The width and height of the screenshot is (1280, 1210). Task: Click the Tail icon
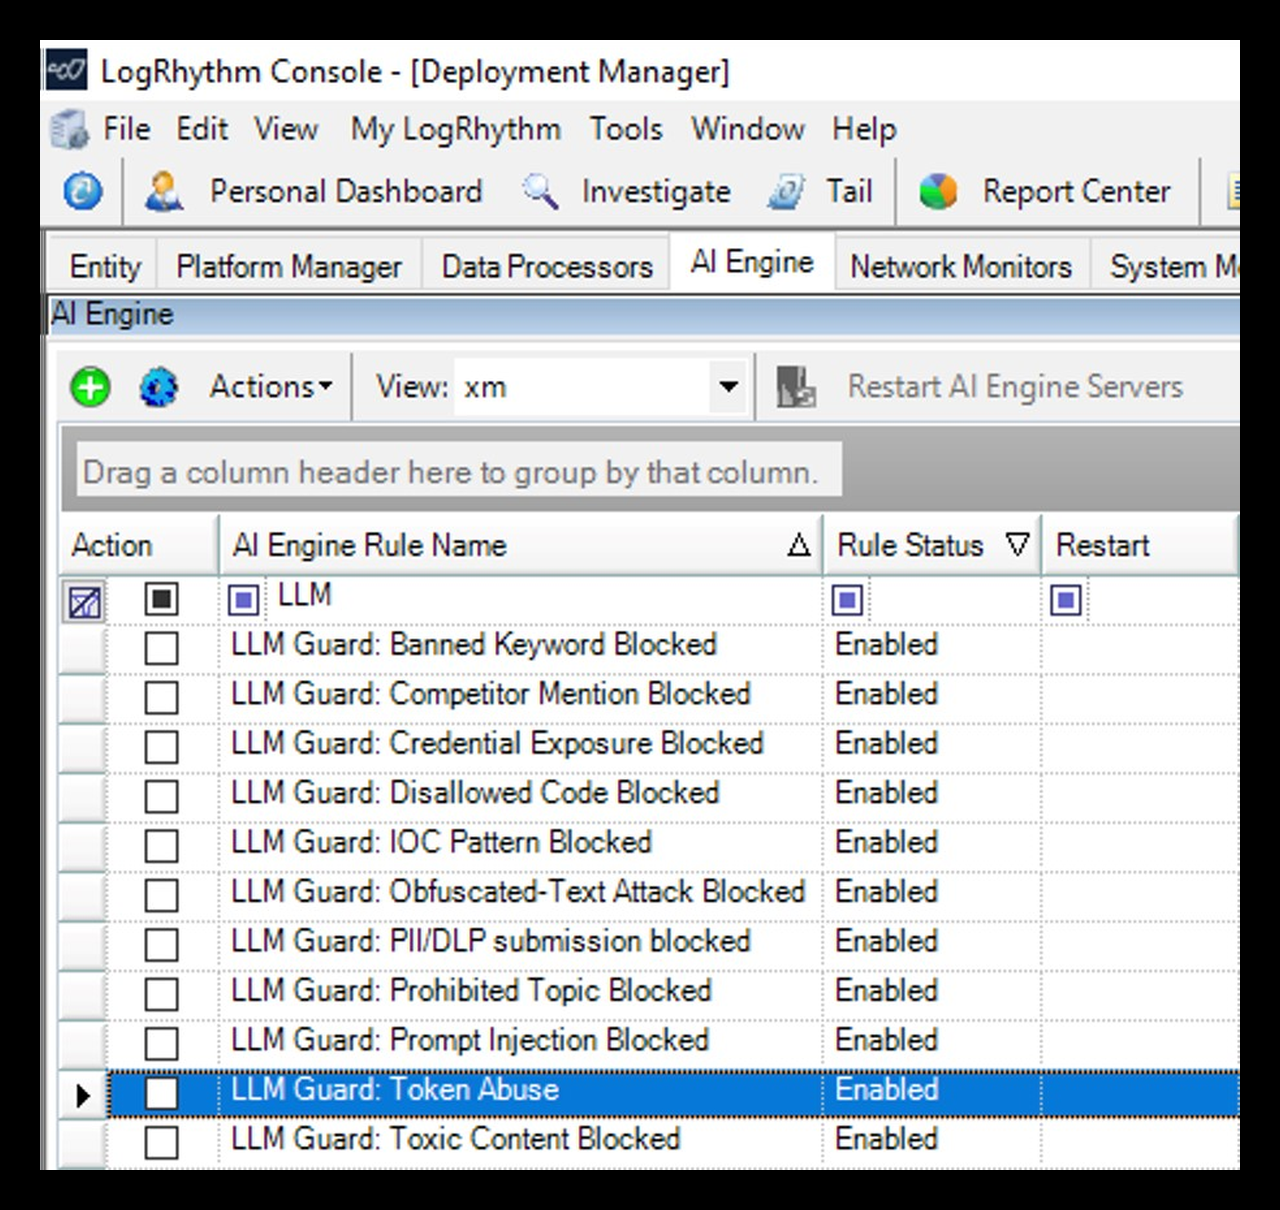pos(786,191)
